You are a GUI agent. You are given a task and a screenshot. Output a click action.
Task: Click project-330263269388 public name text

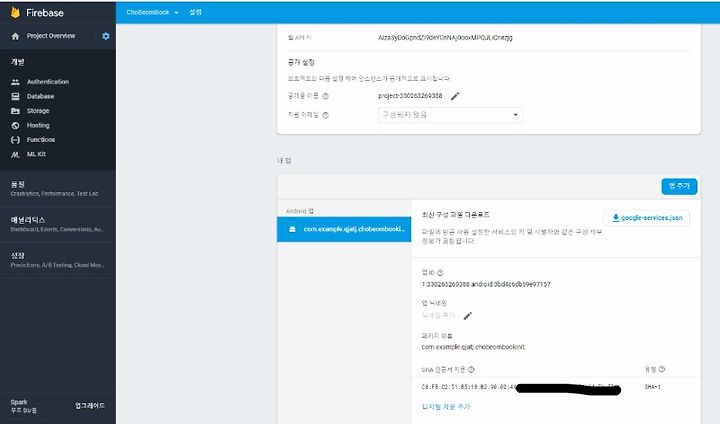pyautogui.click(x=410, y=96)
